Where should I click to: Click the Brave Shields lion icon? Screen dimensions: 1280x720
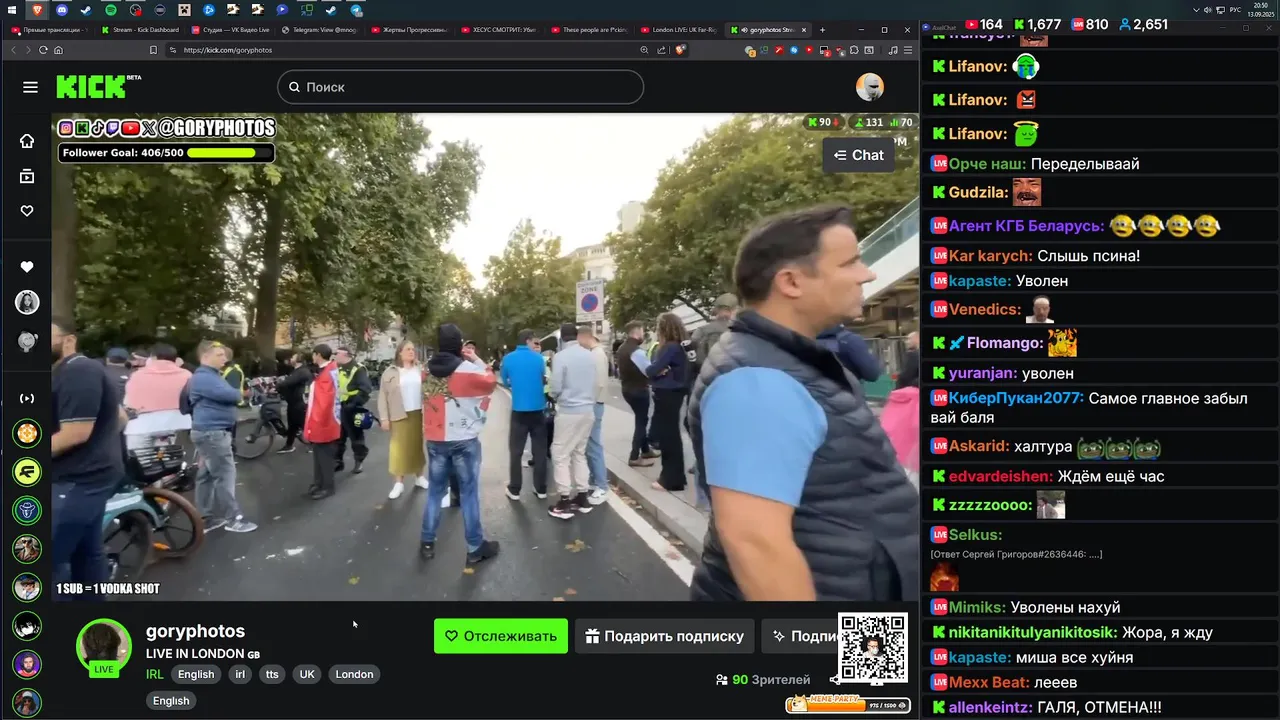coord(681,50)
